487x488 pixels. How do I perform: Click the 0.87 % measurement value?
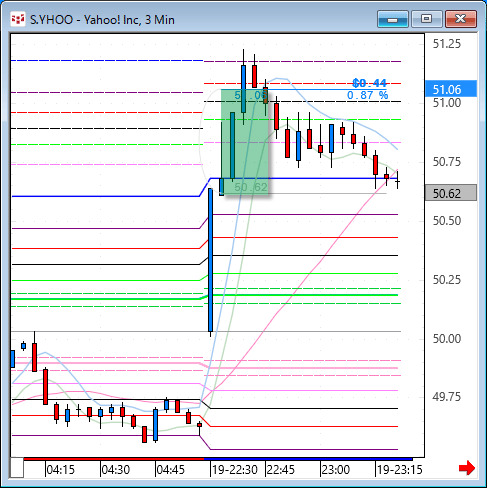tap(368, 95)
